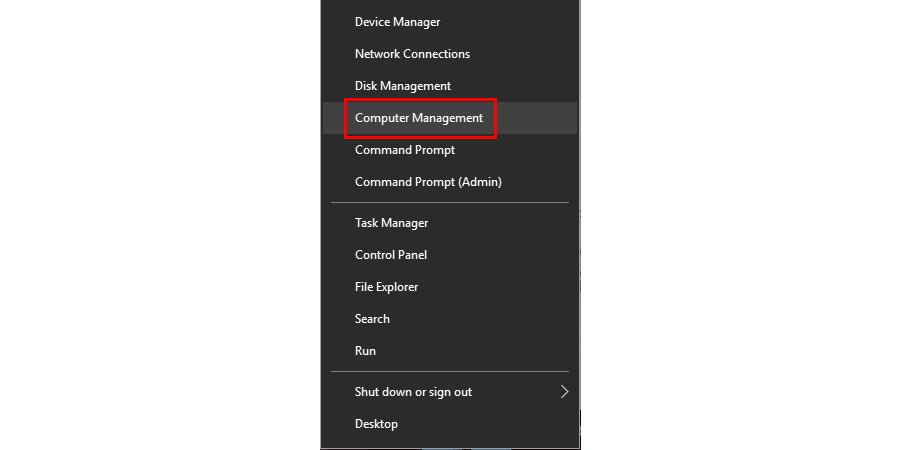Start Command Prompt (Admin)
The image size is (900, 450).
(428, 182)
